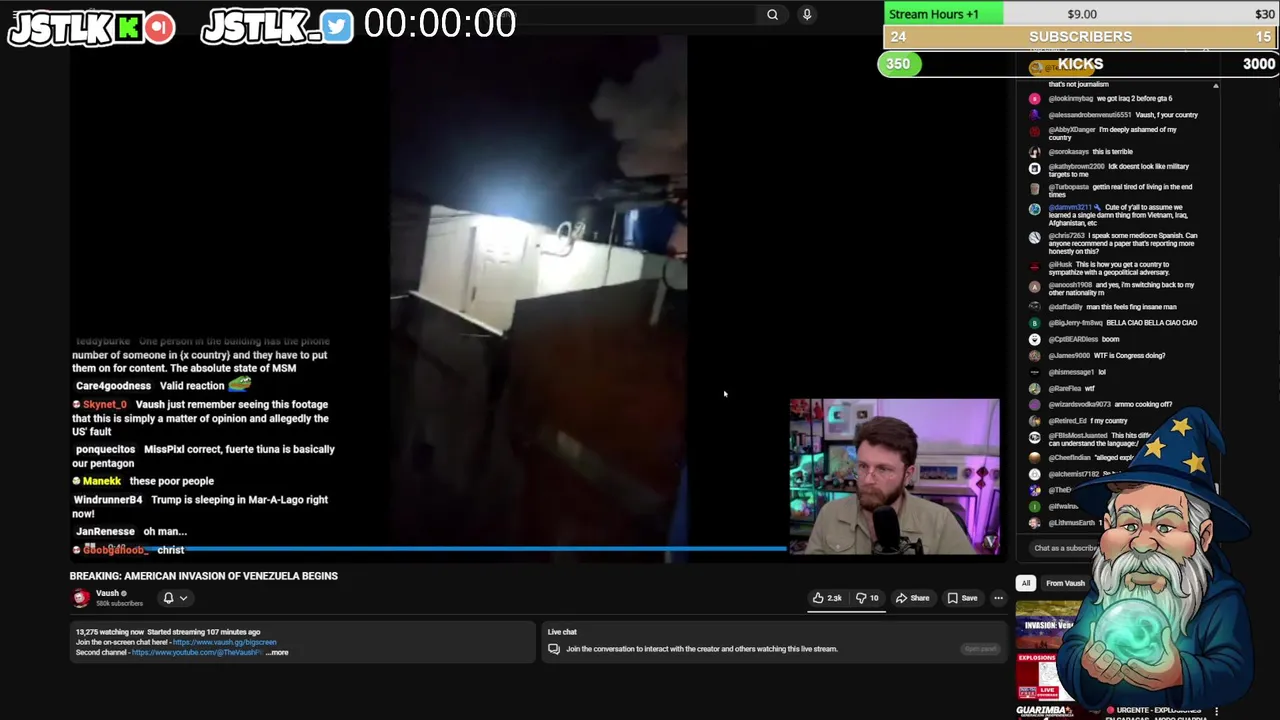Viewport: 1280px width, 720px height.
Task: Open options for URGENTE video
Action: point(1216,712)
